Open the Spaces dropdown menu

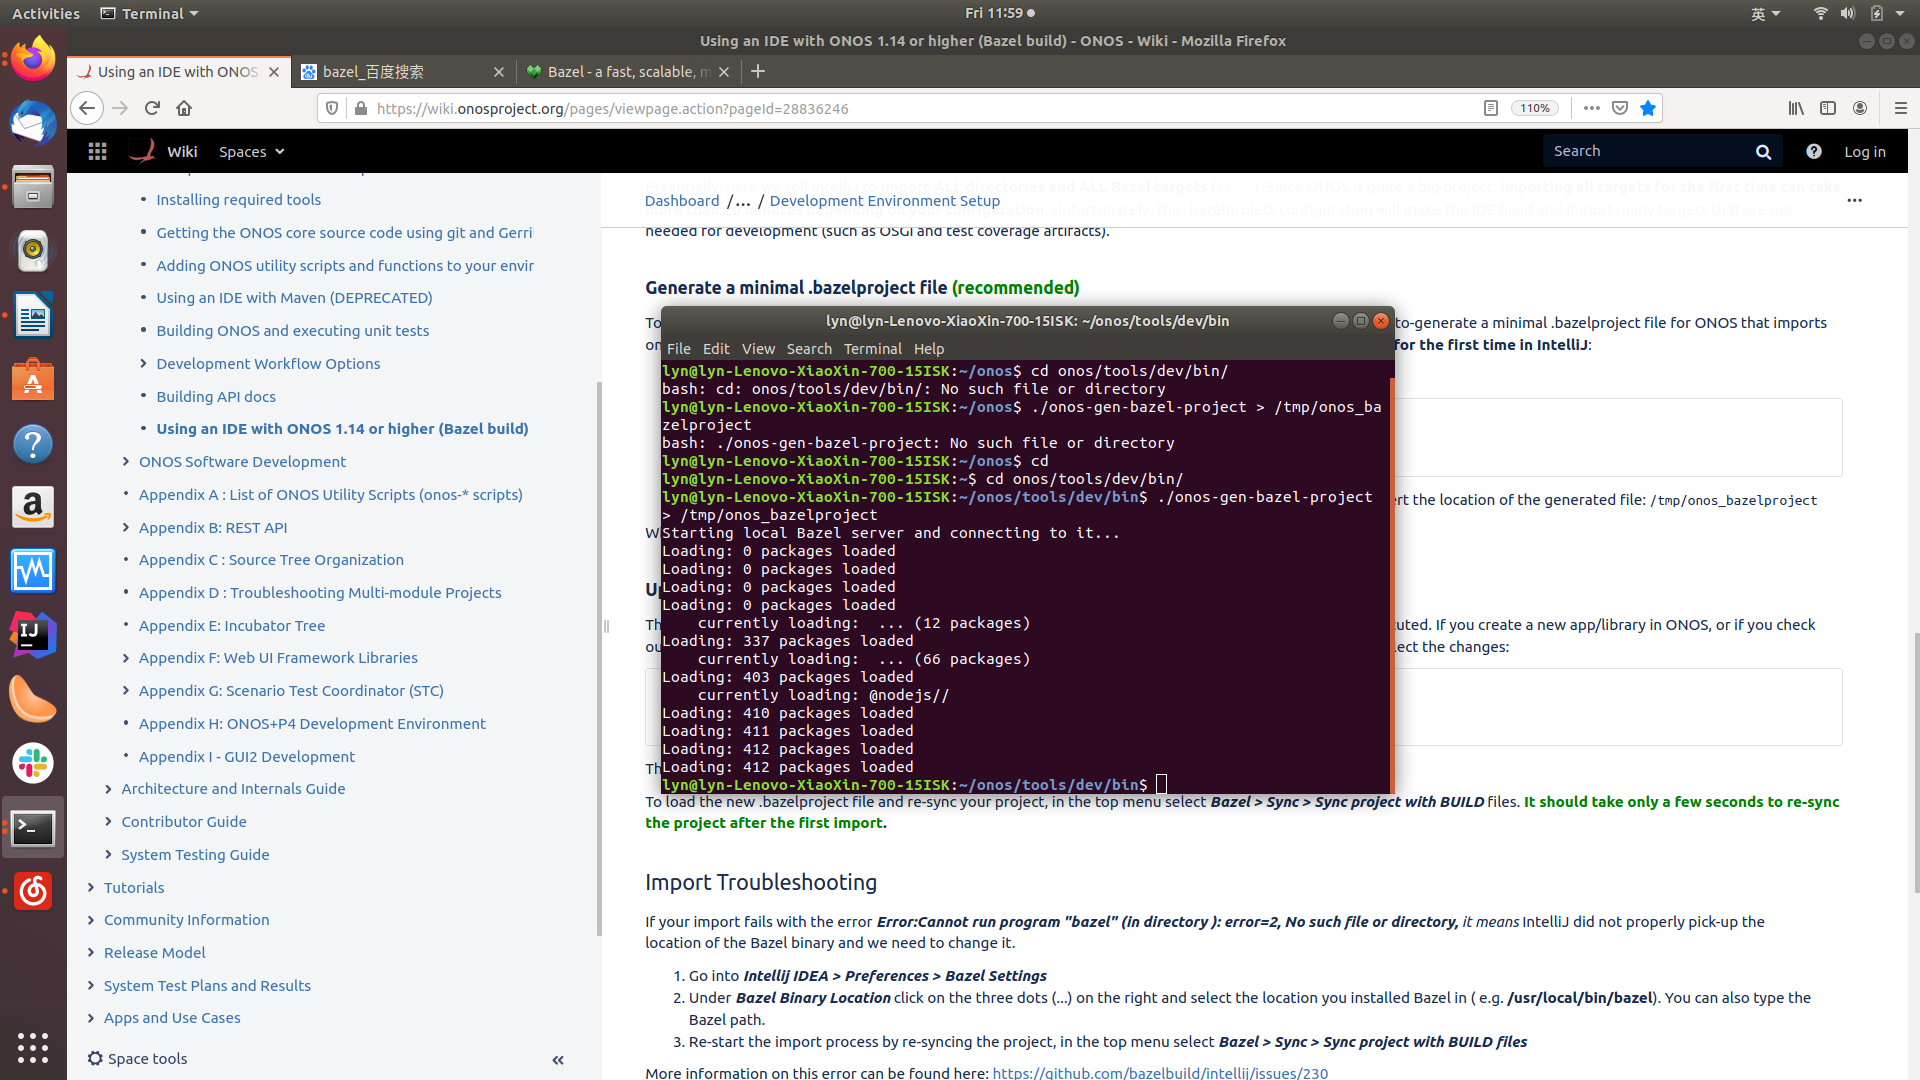tap(251, 152)
